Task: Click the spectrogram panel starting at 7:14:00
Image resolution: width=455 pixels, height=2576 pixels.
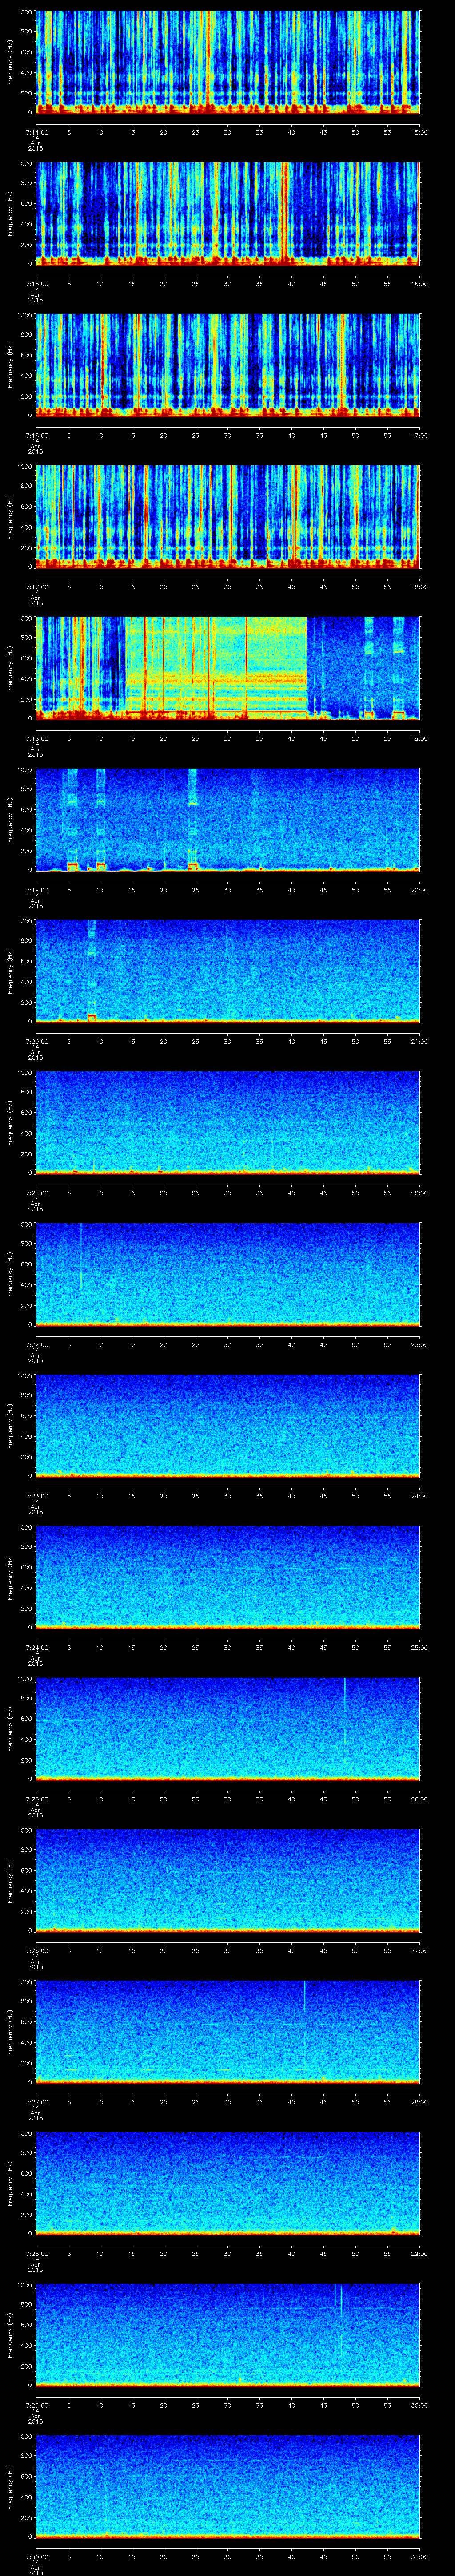Action: [x=228, y=62]
